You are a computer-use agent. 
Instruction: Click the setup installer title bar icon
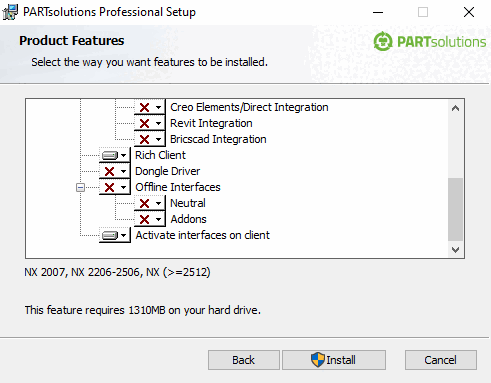(x=10, y=12)
